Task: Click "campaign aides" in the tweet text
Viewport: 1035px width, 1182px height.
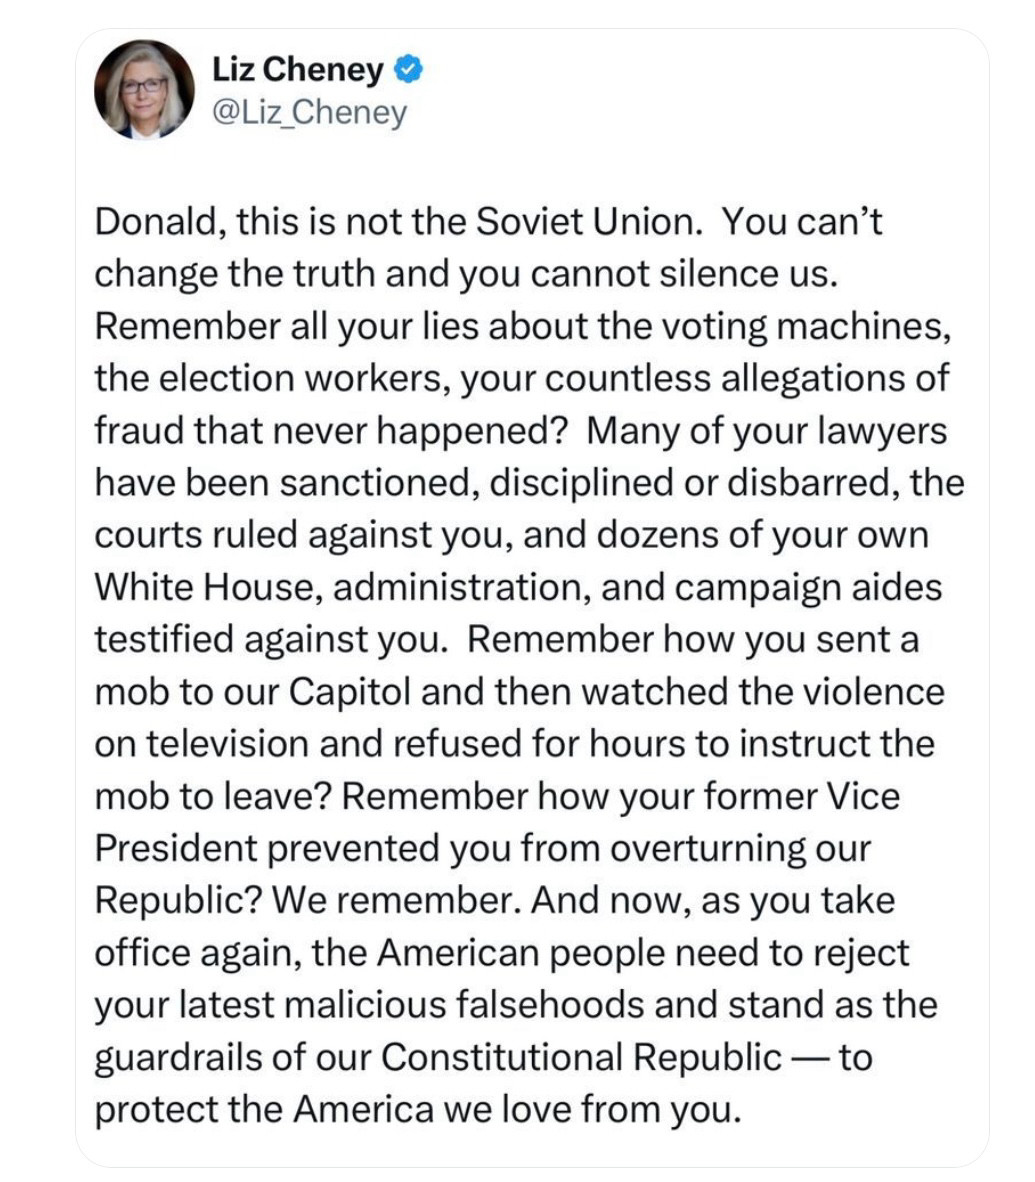Action: tap(808, 587)
